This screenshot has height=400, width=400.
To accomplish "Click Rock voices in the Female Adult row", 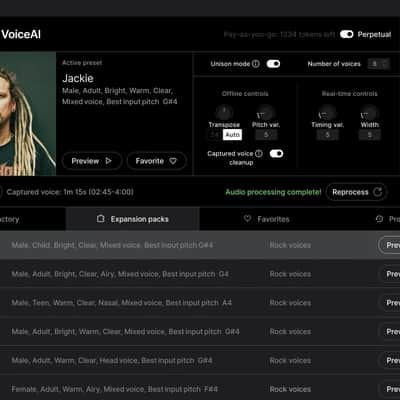I will (290, 389).
